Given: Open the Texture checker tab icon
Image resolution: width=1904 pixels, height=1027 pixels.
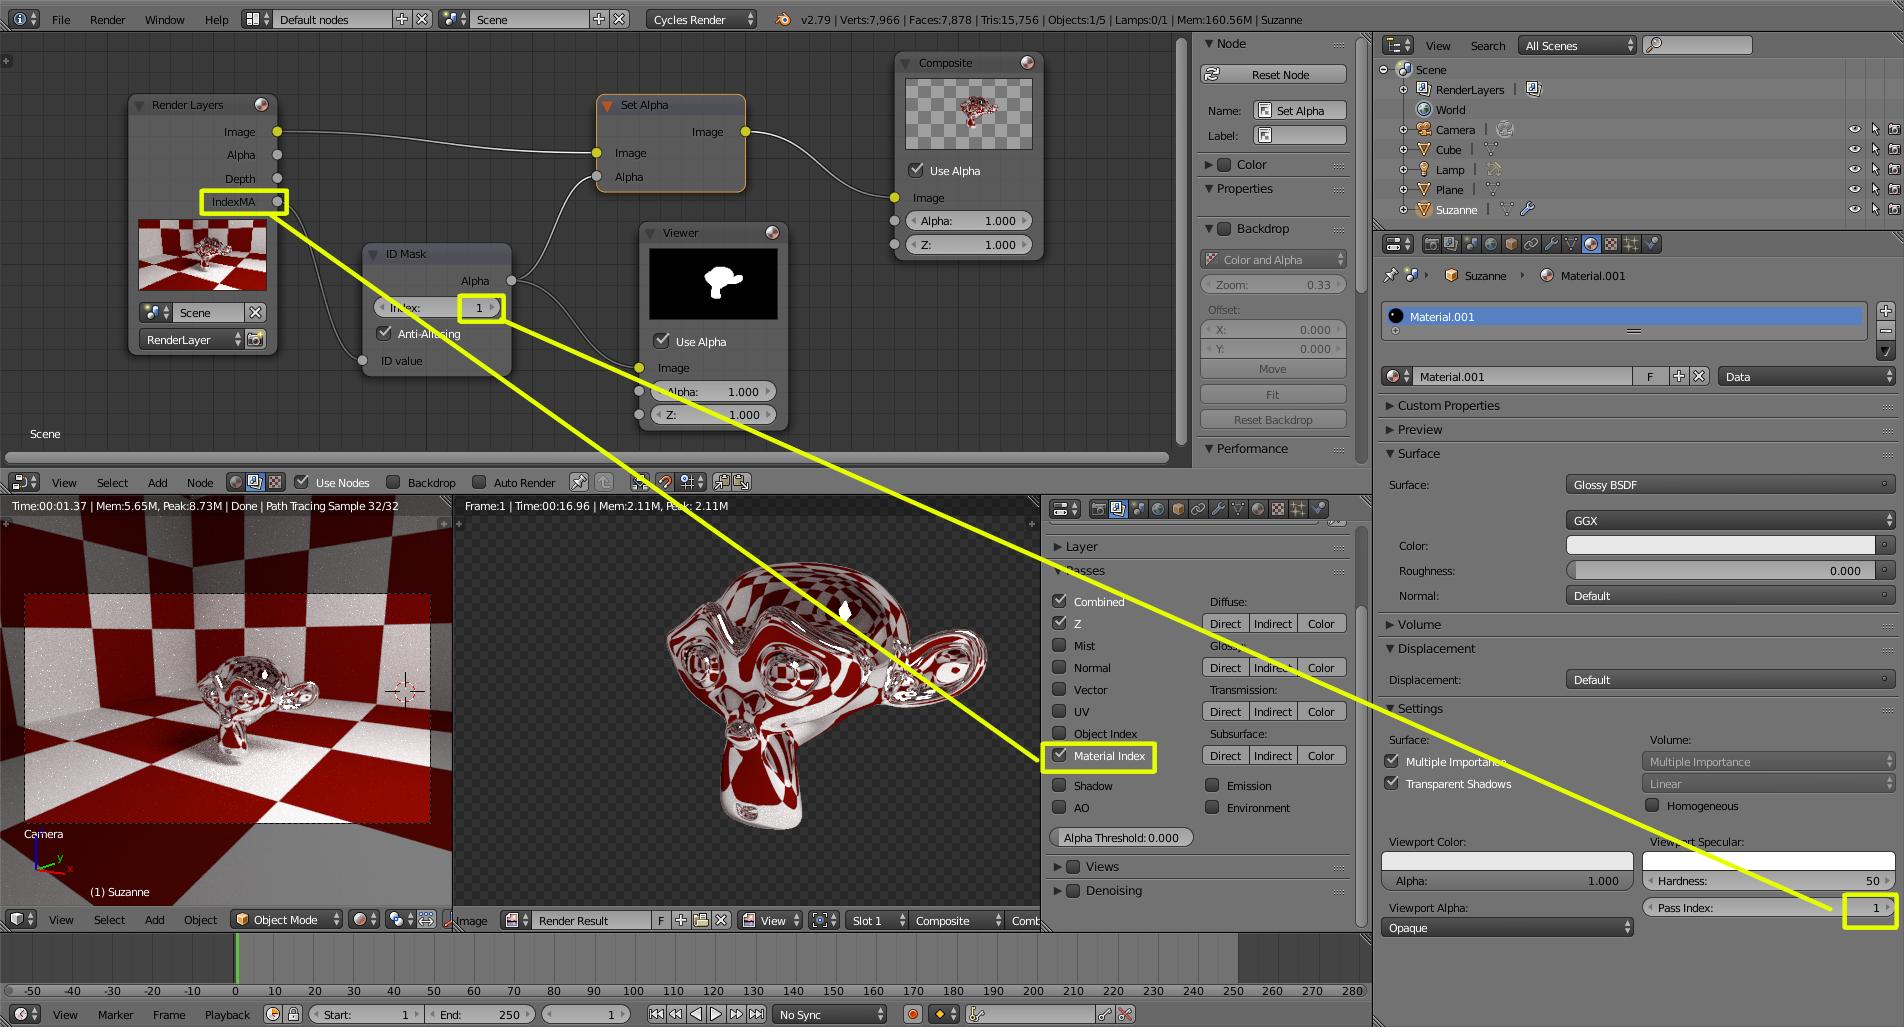Looking at the screenshot, I should coord(1611,244).
